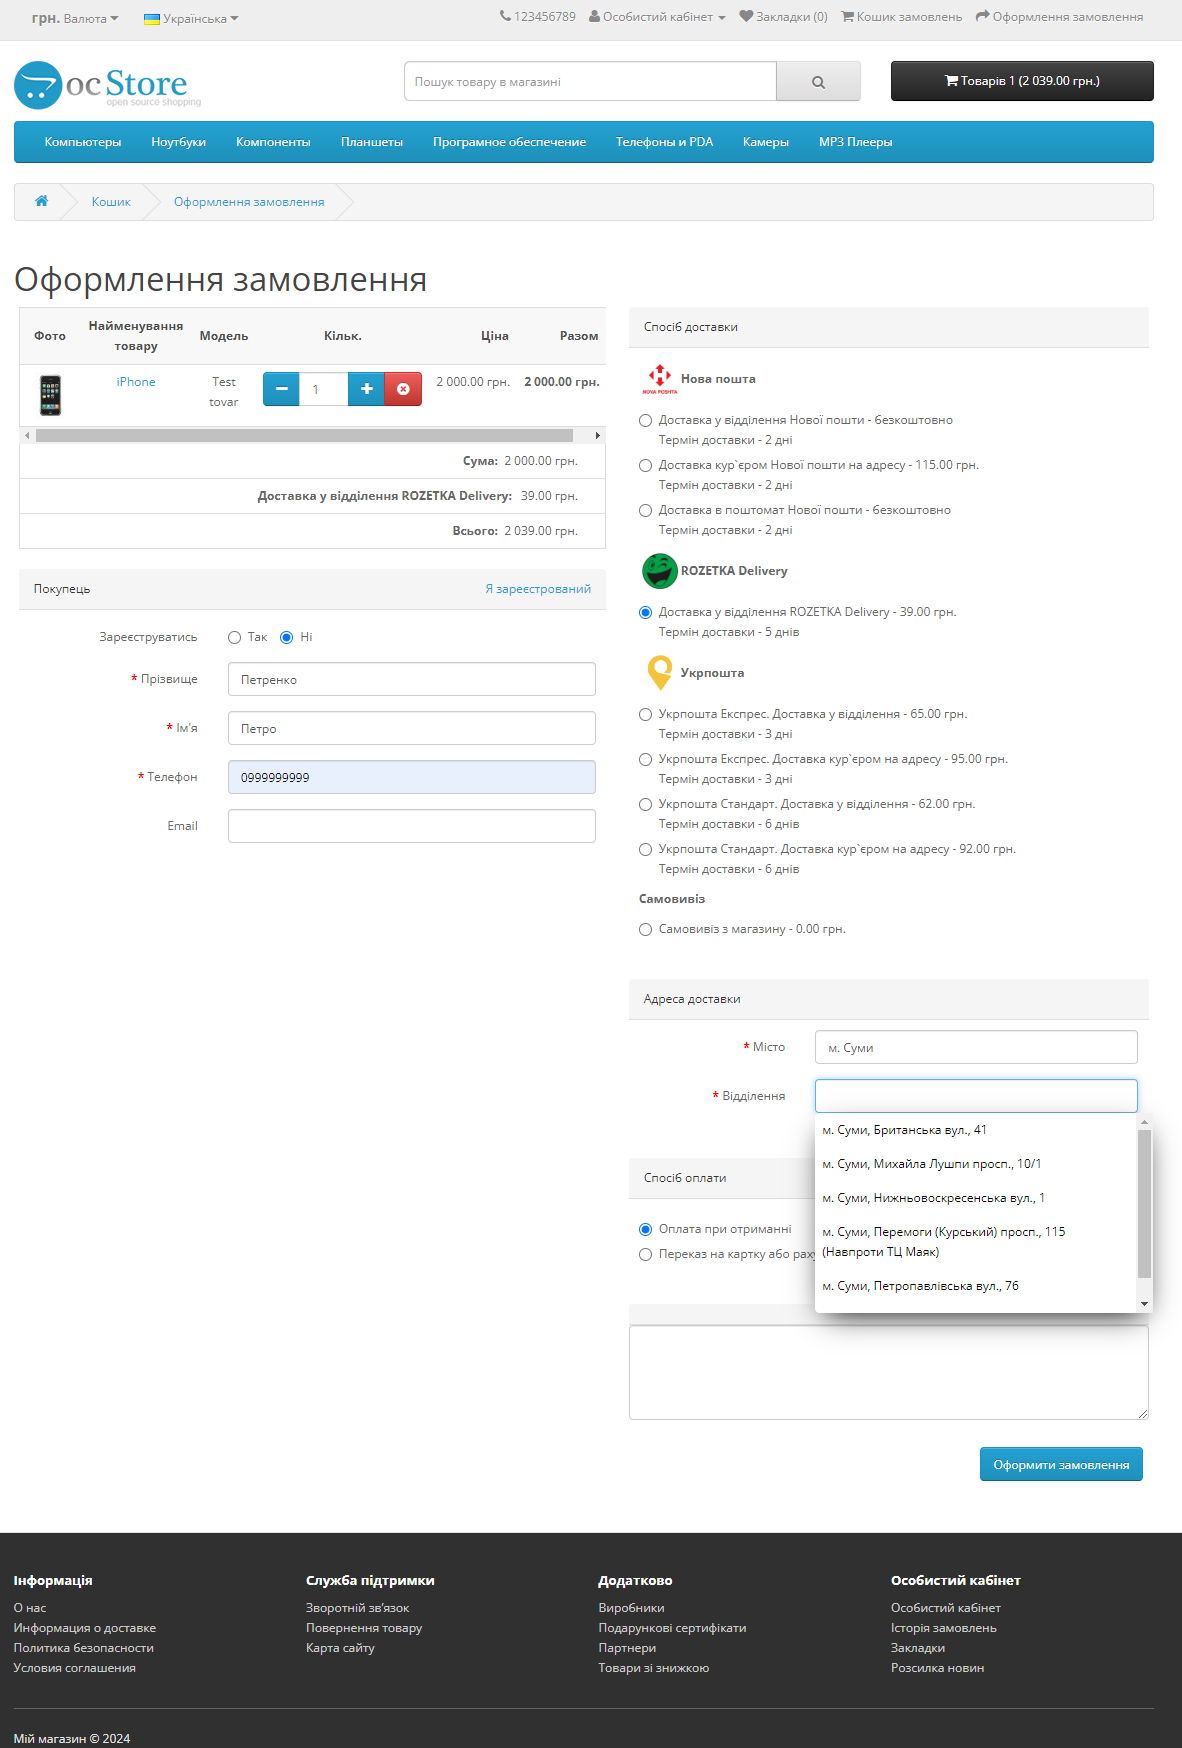Viewport: 1182px width, 1748px height.
Task: Choose branch Перемоги (Курський) просп., 115
Action: (x=977, y=1242)
